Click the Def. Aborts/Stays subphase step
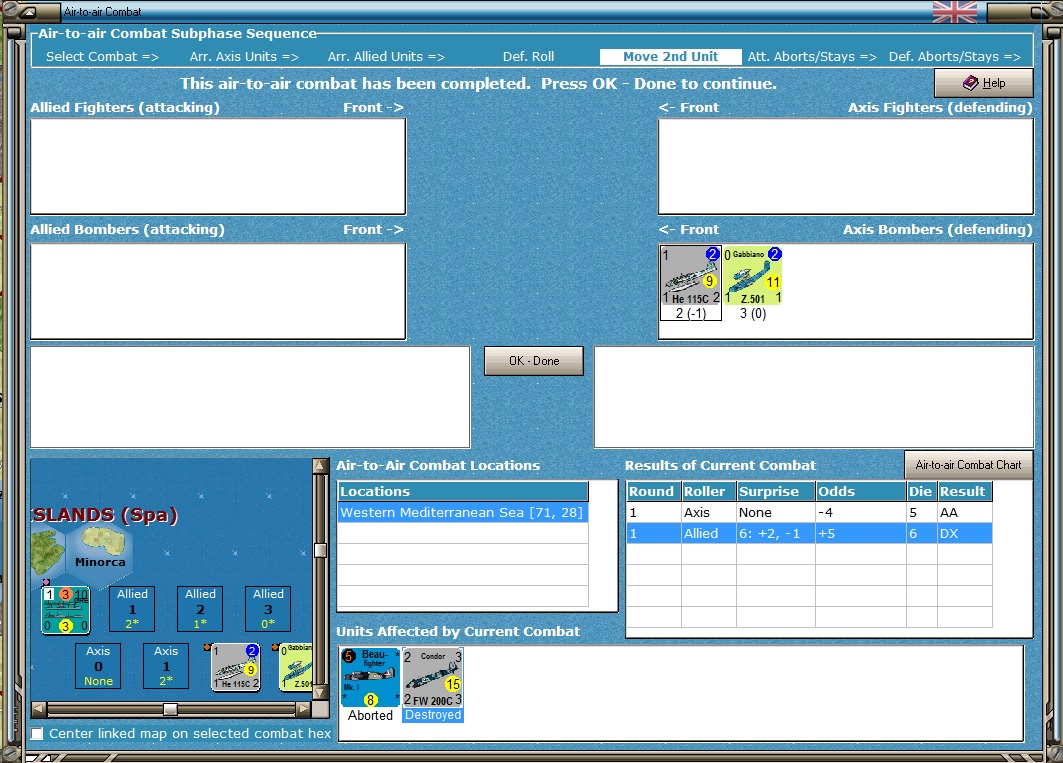This screenshot has width=1063, height=763. [x=955, y=56]
